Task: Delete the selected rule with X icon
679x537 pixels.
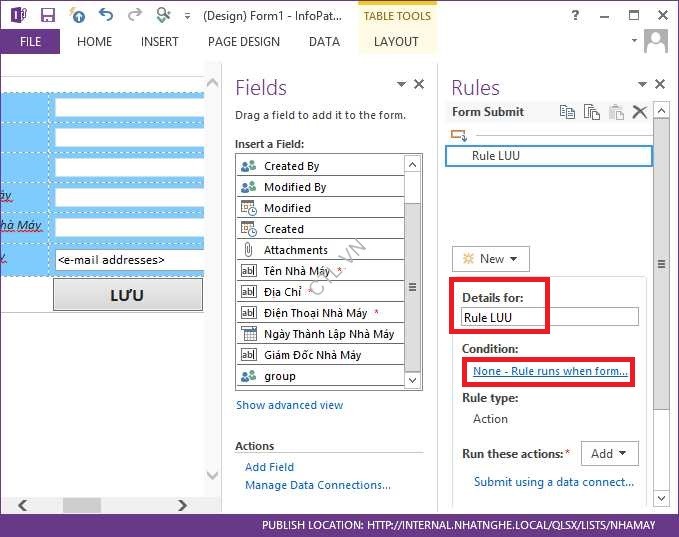Action: [640, 112]
